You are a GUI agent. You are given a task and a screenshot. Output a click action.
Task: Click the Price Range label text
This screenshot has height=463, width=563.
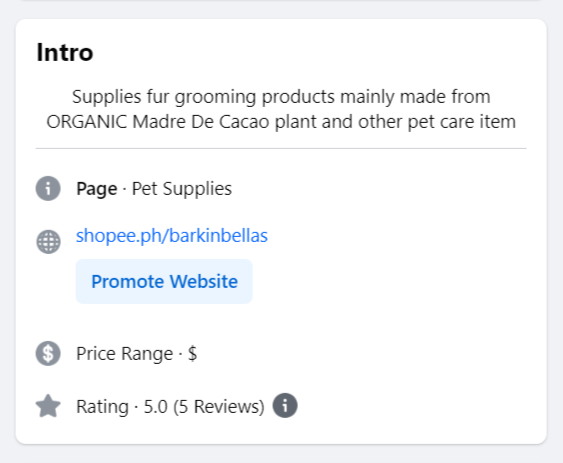[x=125, y=354]
